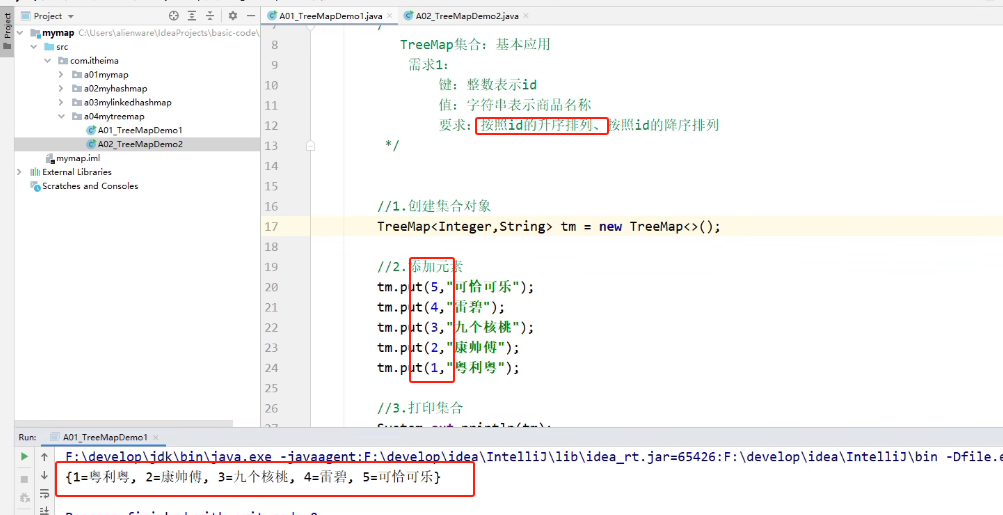Locate opened file with the crosshair icon
This screenshot has height=515, width=1003.
tap(173, 16)
